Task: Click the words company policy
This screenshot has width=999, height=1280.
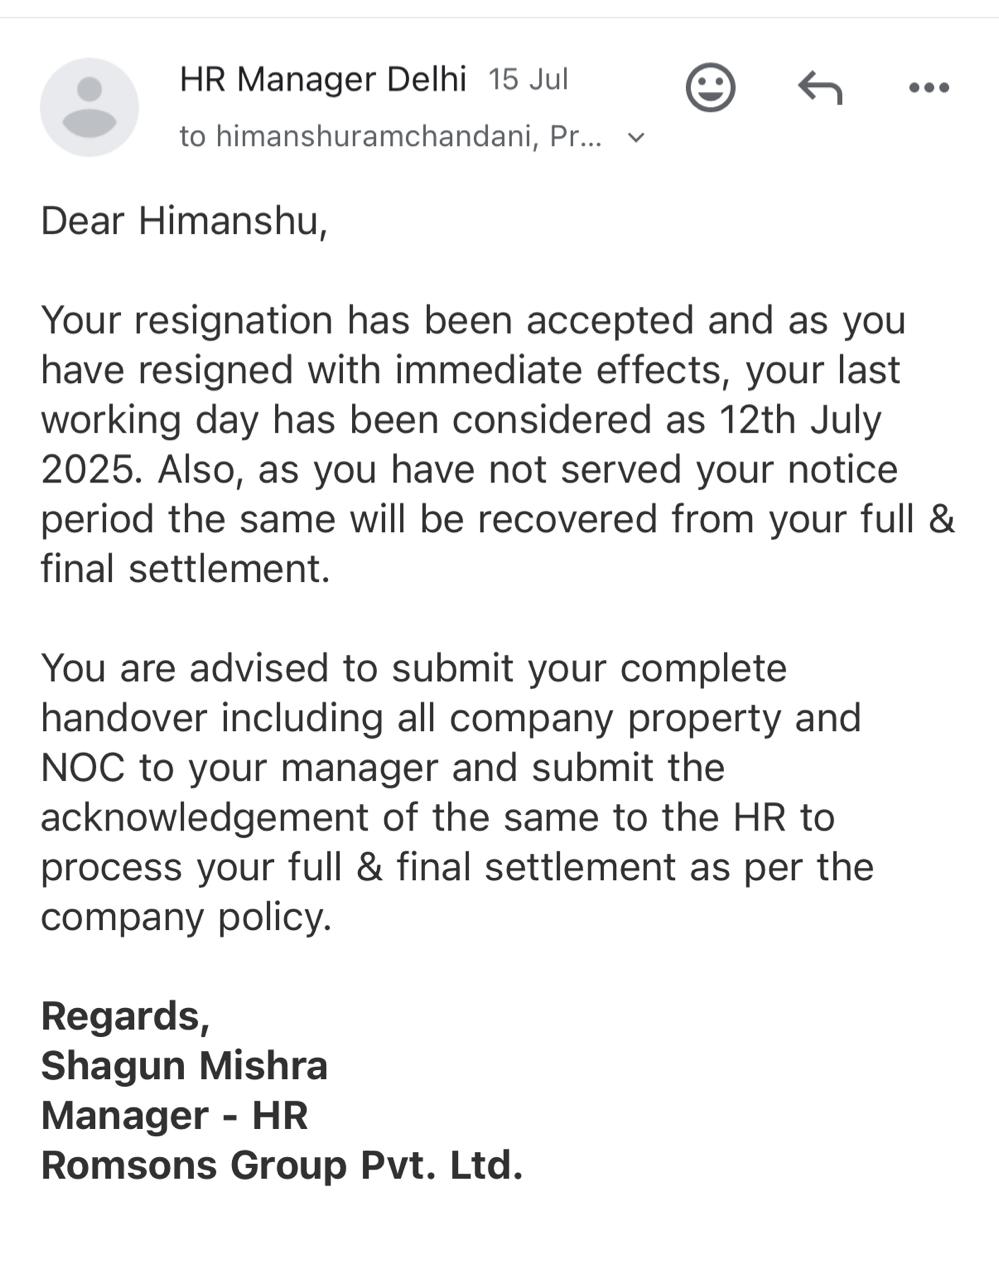Action: click(185, 917)
